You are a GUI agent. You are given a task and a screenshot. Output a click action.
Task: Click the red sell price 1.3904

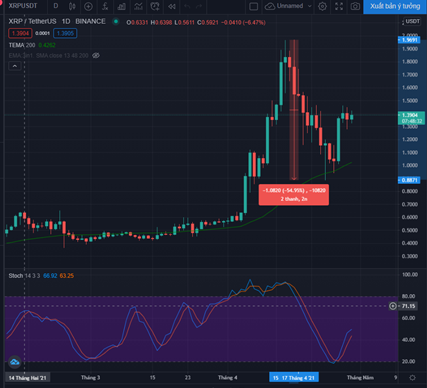pos(20,33)
